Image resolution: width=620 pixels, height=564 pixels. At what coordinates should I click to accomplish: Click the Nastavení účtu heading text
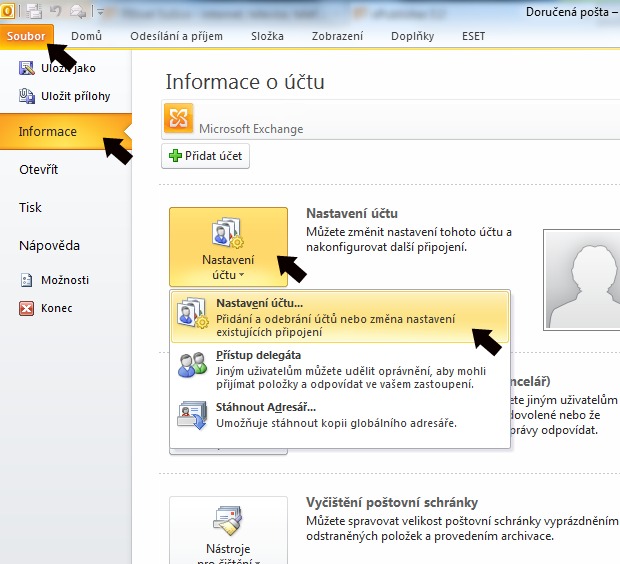point(352,213)
